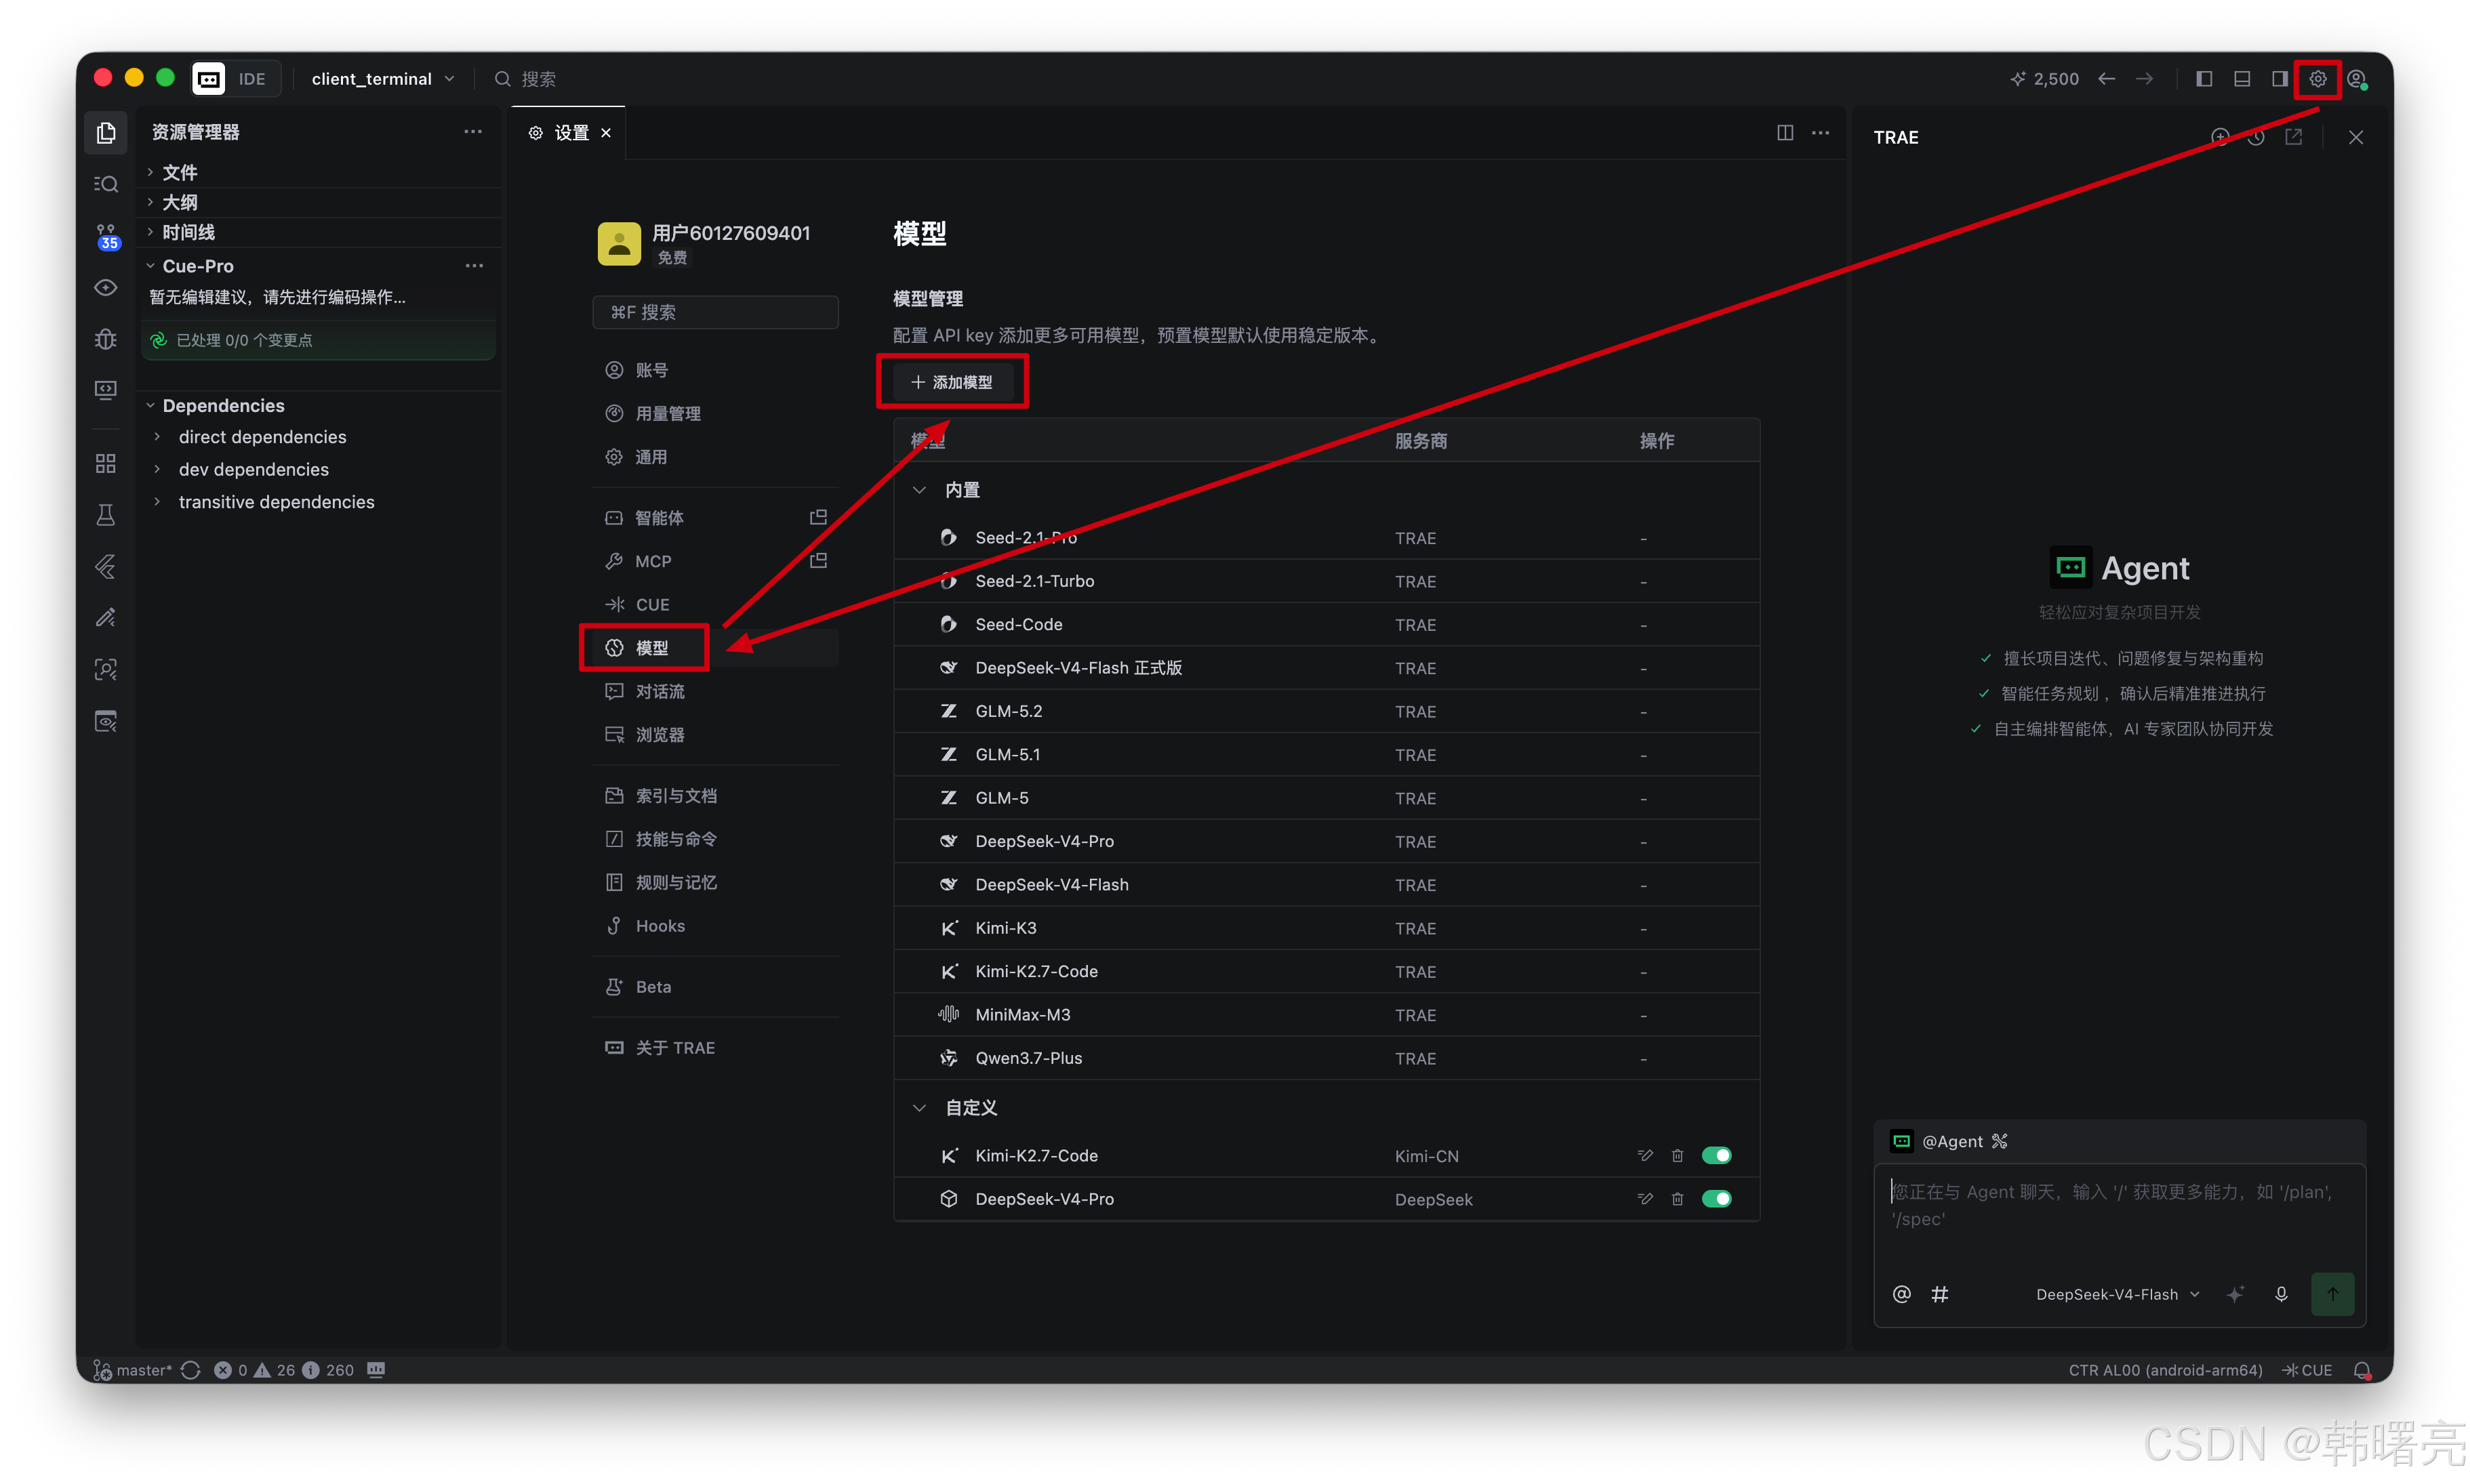The height and width of the screenshot is (1484, 2470).
Task: Click the @ mention icon in chat input
Action: coord(1901,1294)
